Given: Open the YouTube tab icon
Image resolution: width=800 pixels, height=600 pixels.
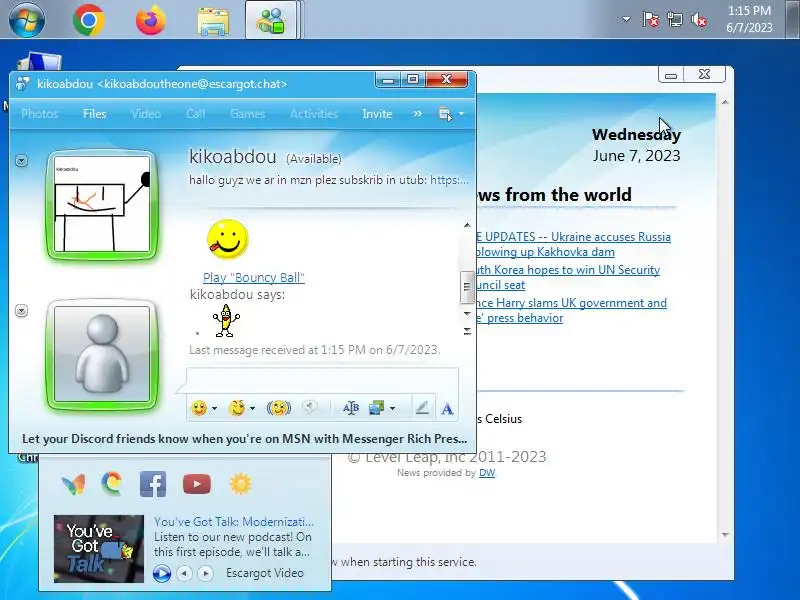Looking at the screenshot, I should click(x=197, y=484).
